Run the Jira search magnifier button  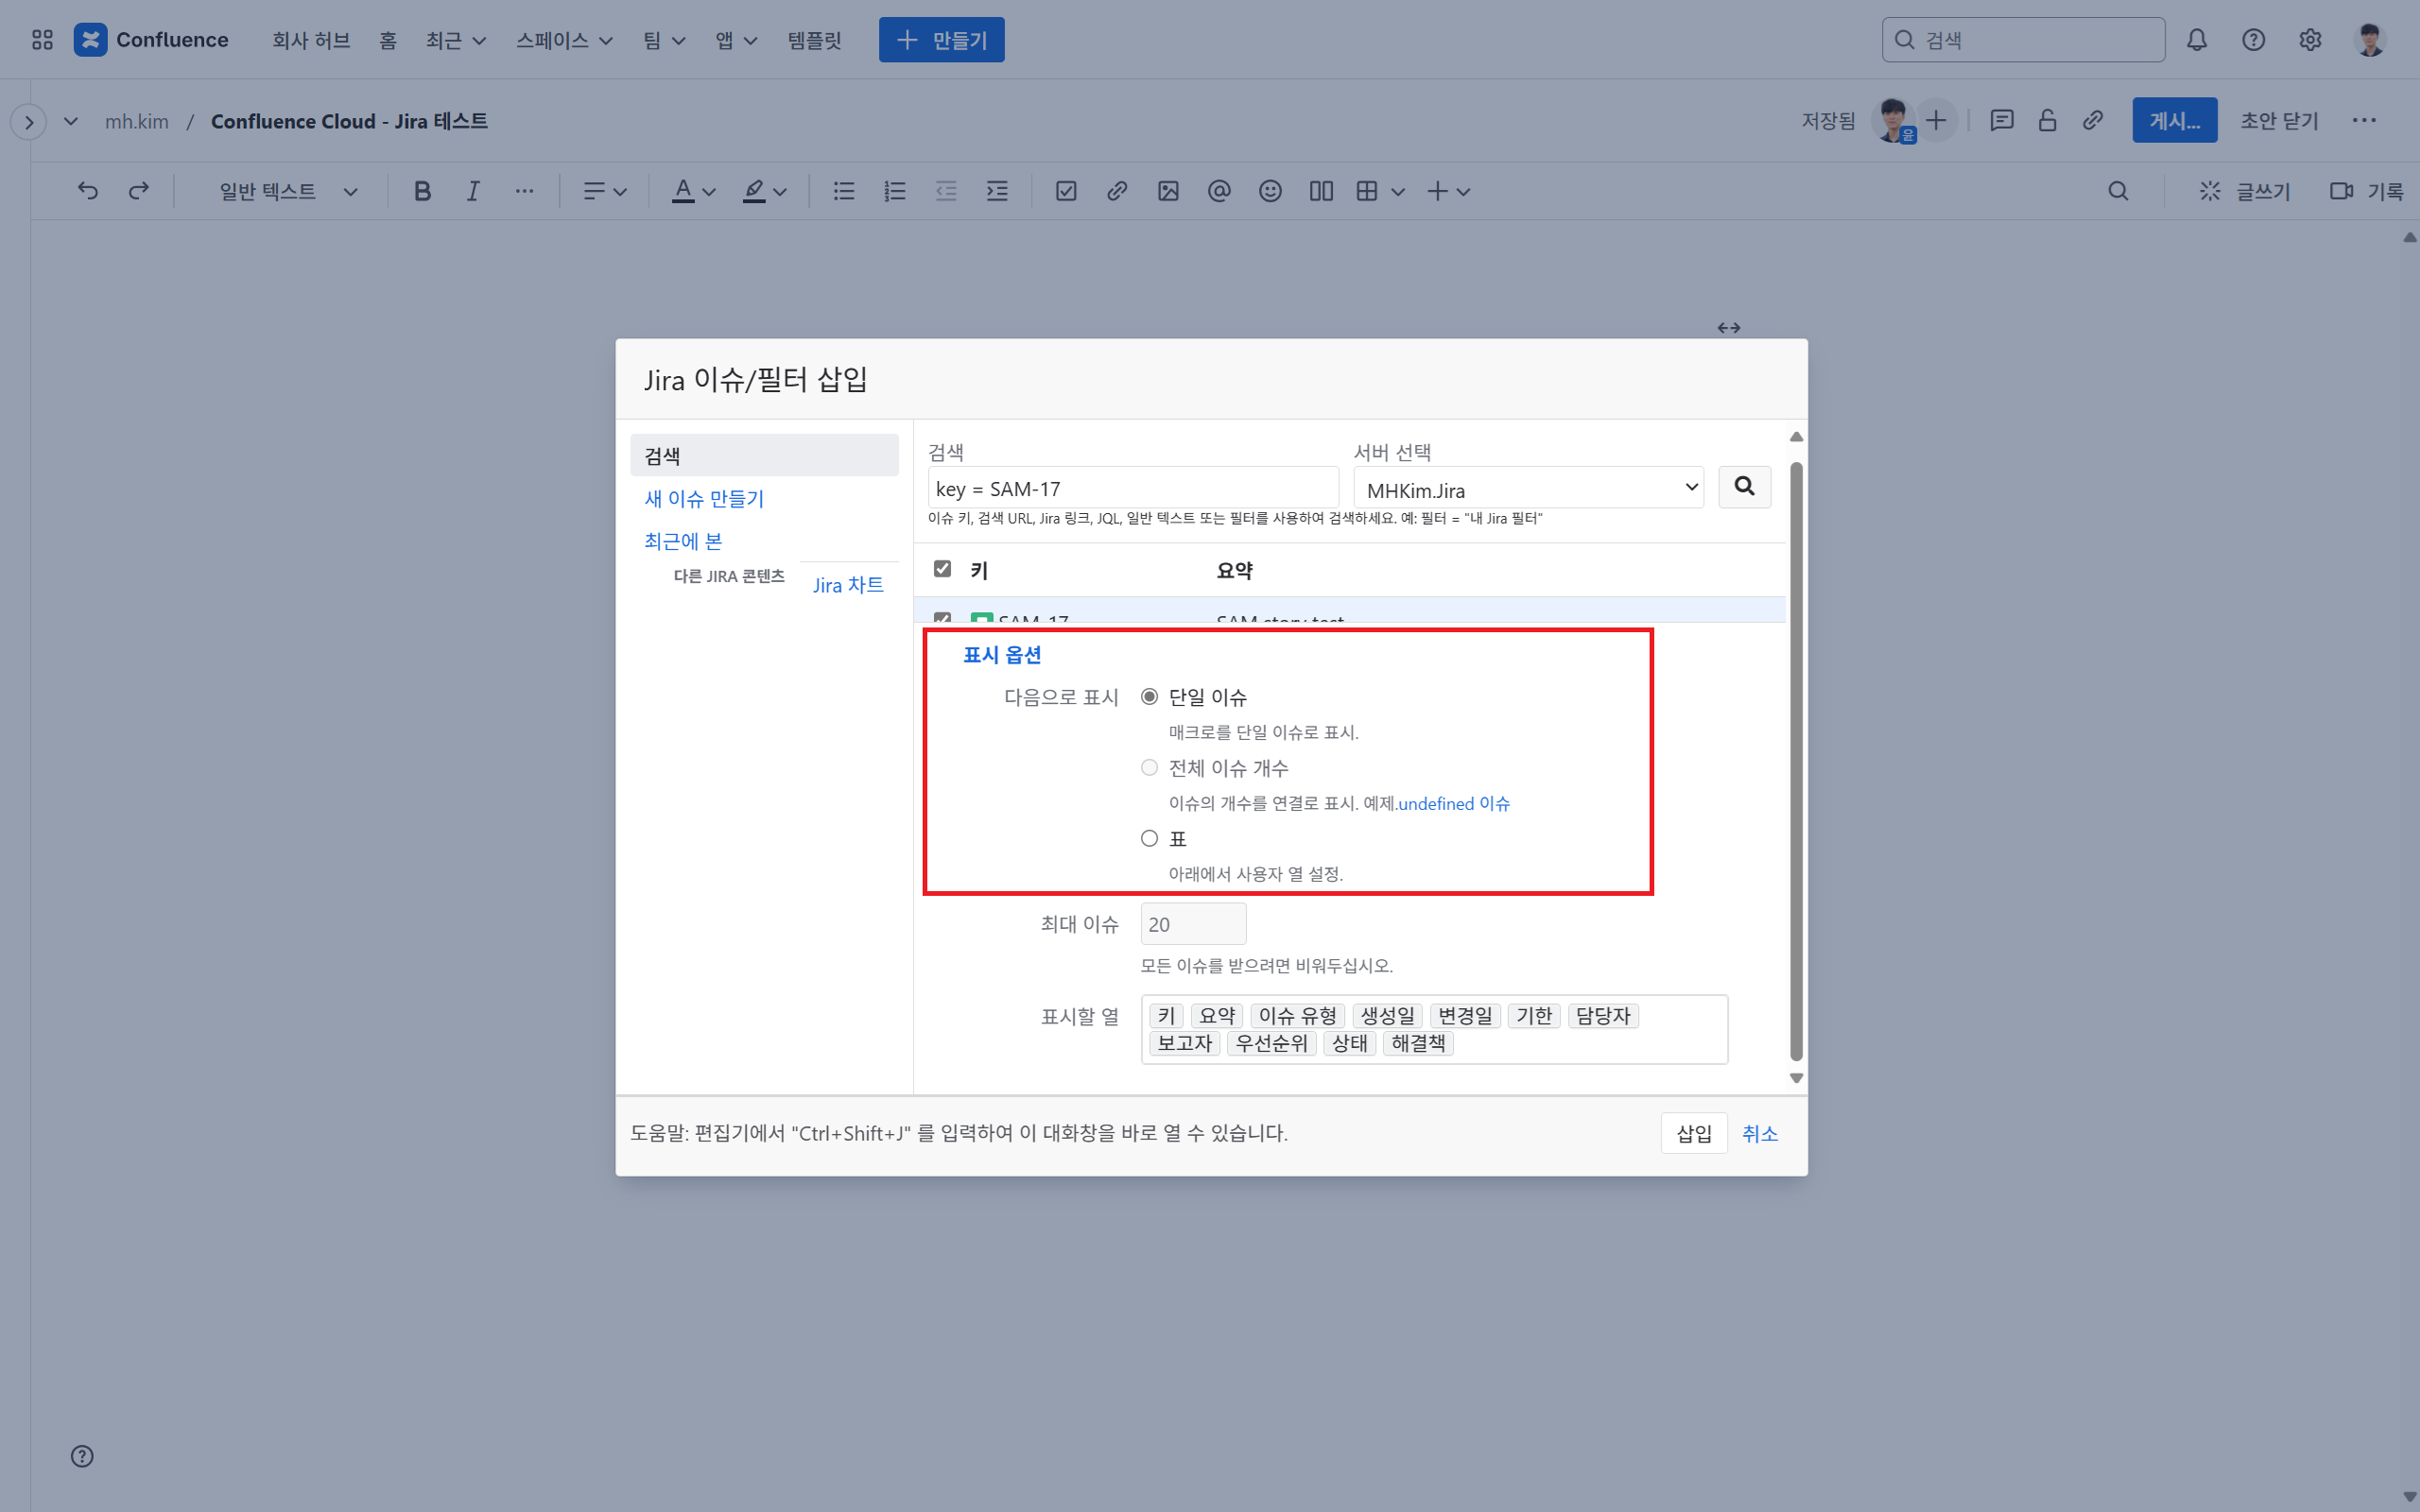tap(1744, 487)
